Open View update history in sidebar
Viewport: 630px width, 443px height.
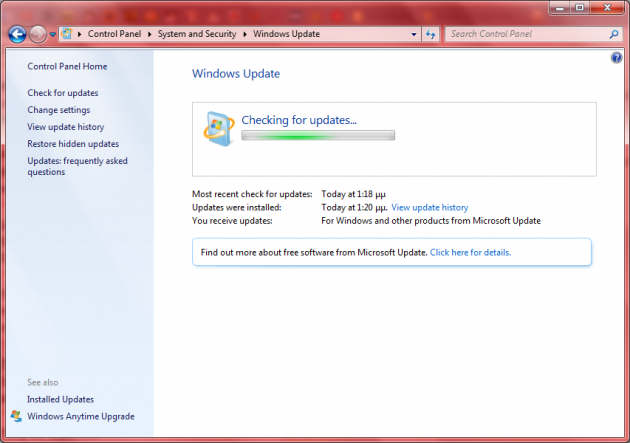pyautogui.click(x=65, y=127)
